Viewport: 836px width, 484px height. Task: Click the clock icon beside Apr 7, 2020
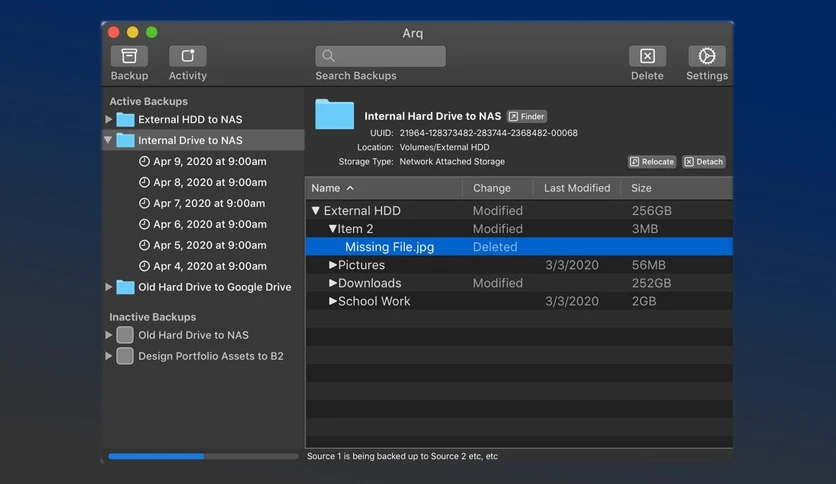(x=144, y=203)
